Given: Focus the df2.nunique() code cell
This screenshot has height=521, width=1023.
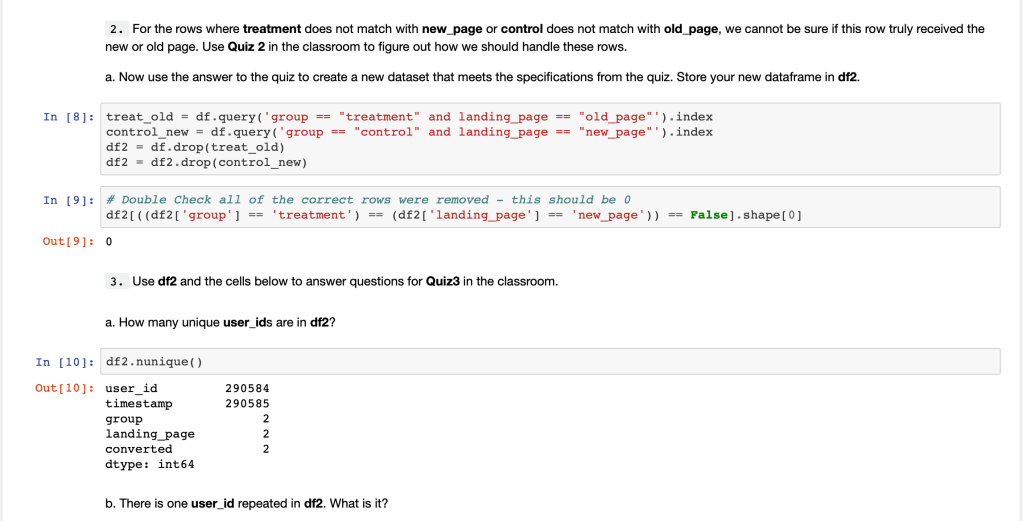Looking at the screenshot, I should tap(550, 362).
